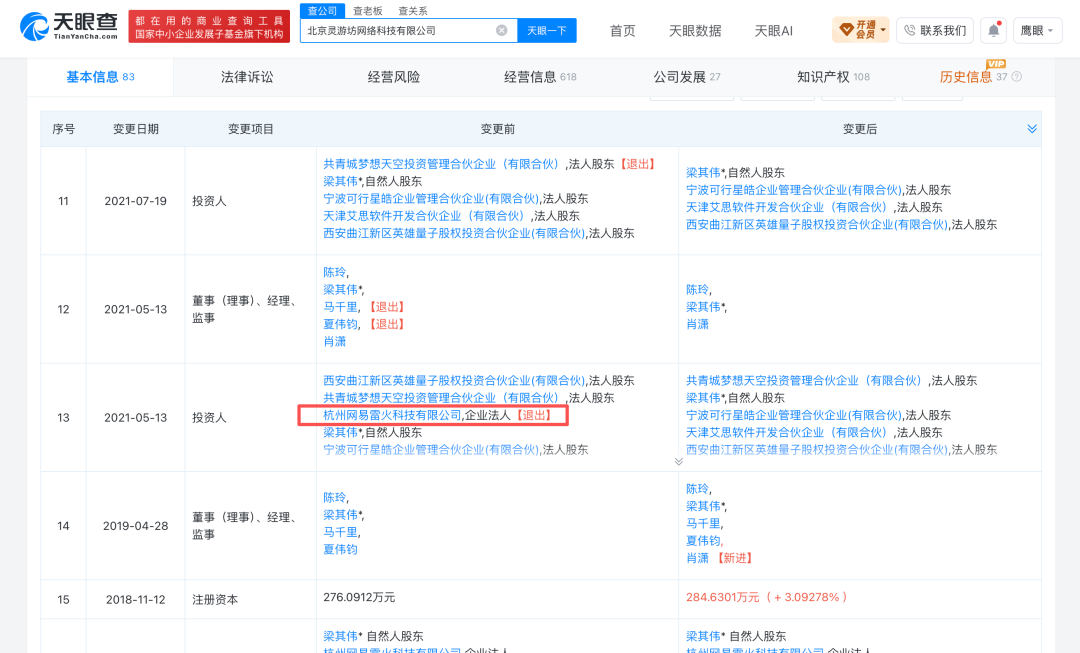Click the 联系我们 button
Image resolution: width=1080 pixels, height=653 pixels.
(935, 30)
